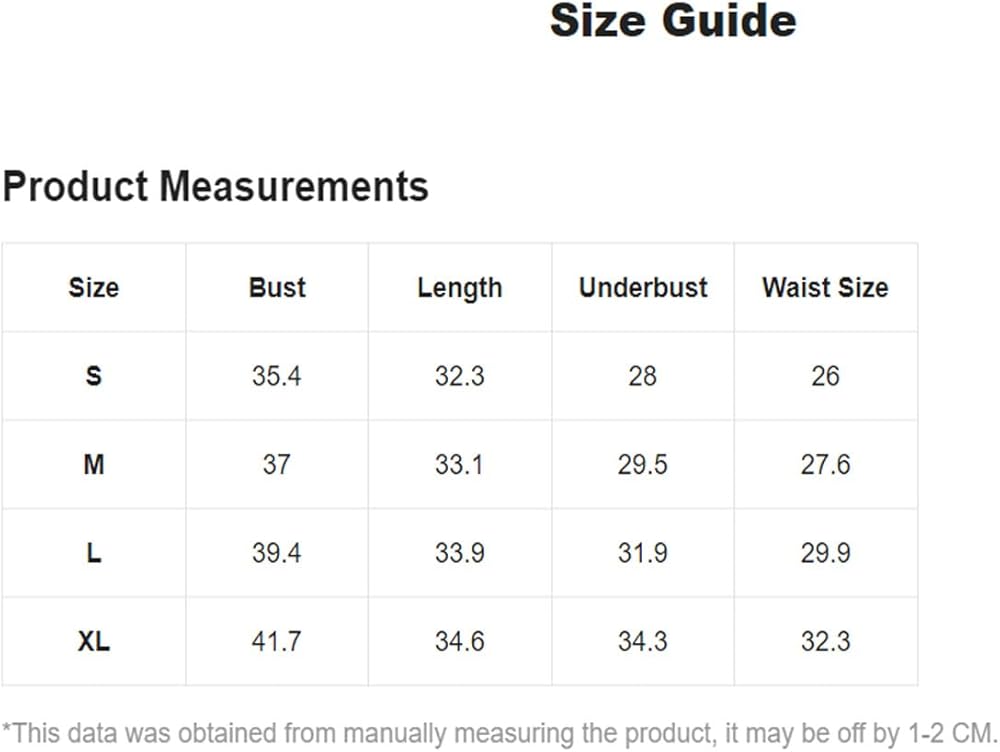Click the 41.7 bust cell
The height and width of the screenshot is (752, 1000).
(x=277, y=641)
